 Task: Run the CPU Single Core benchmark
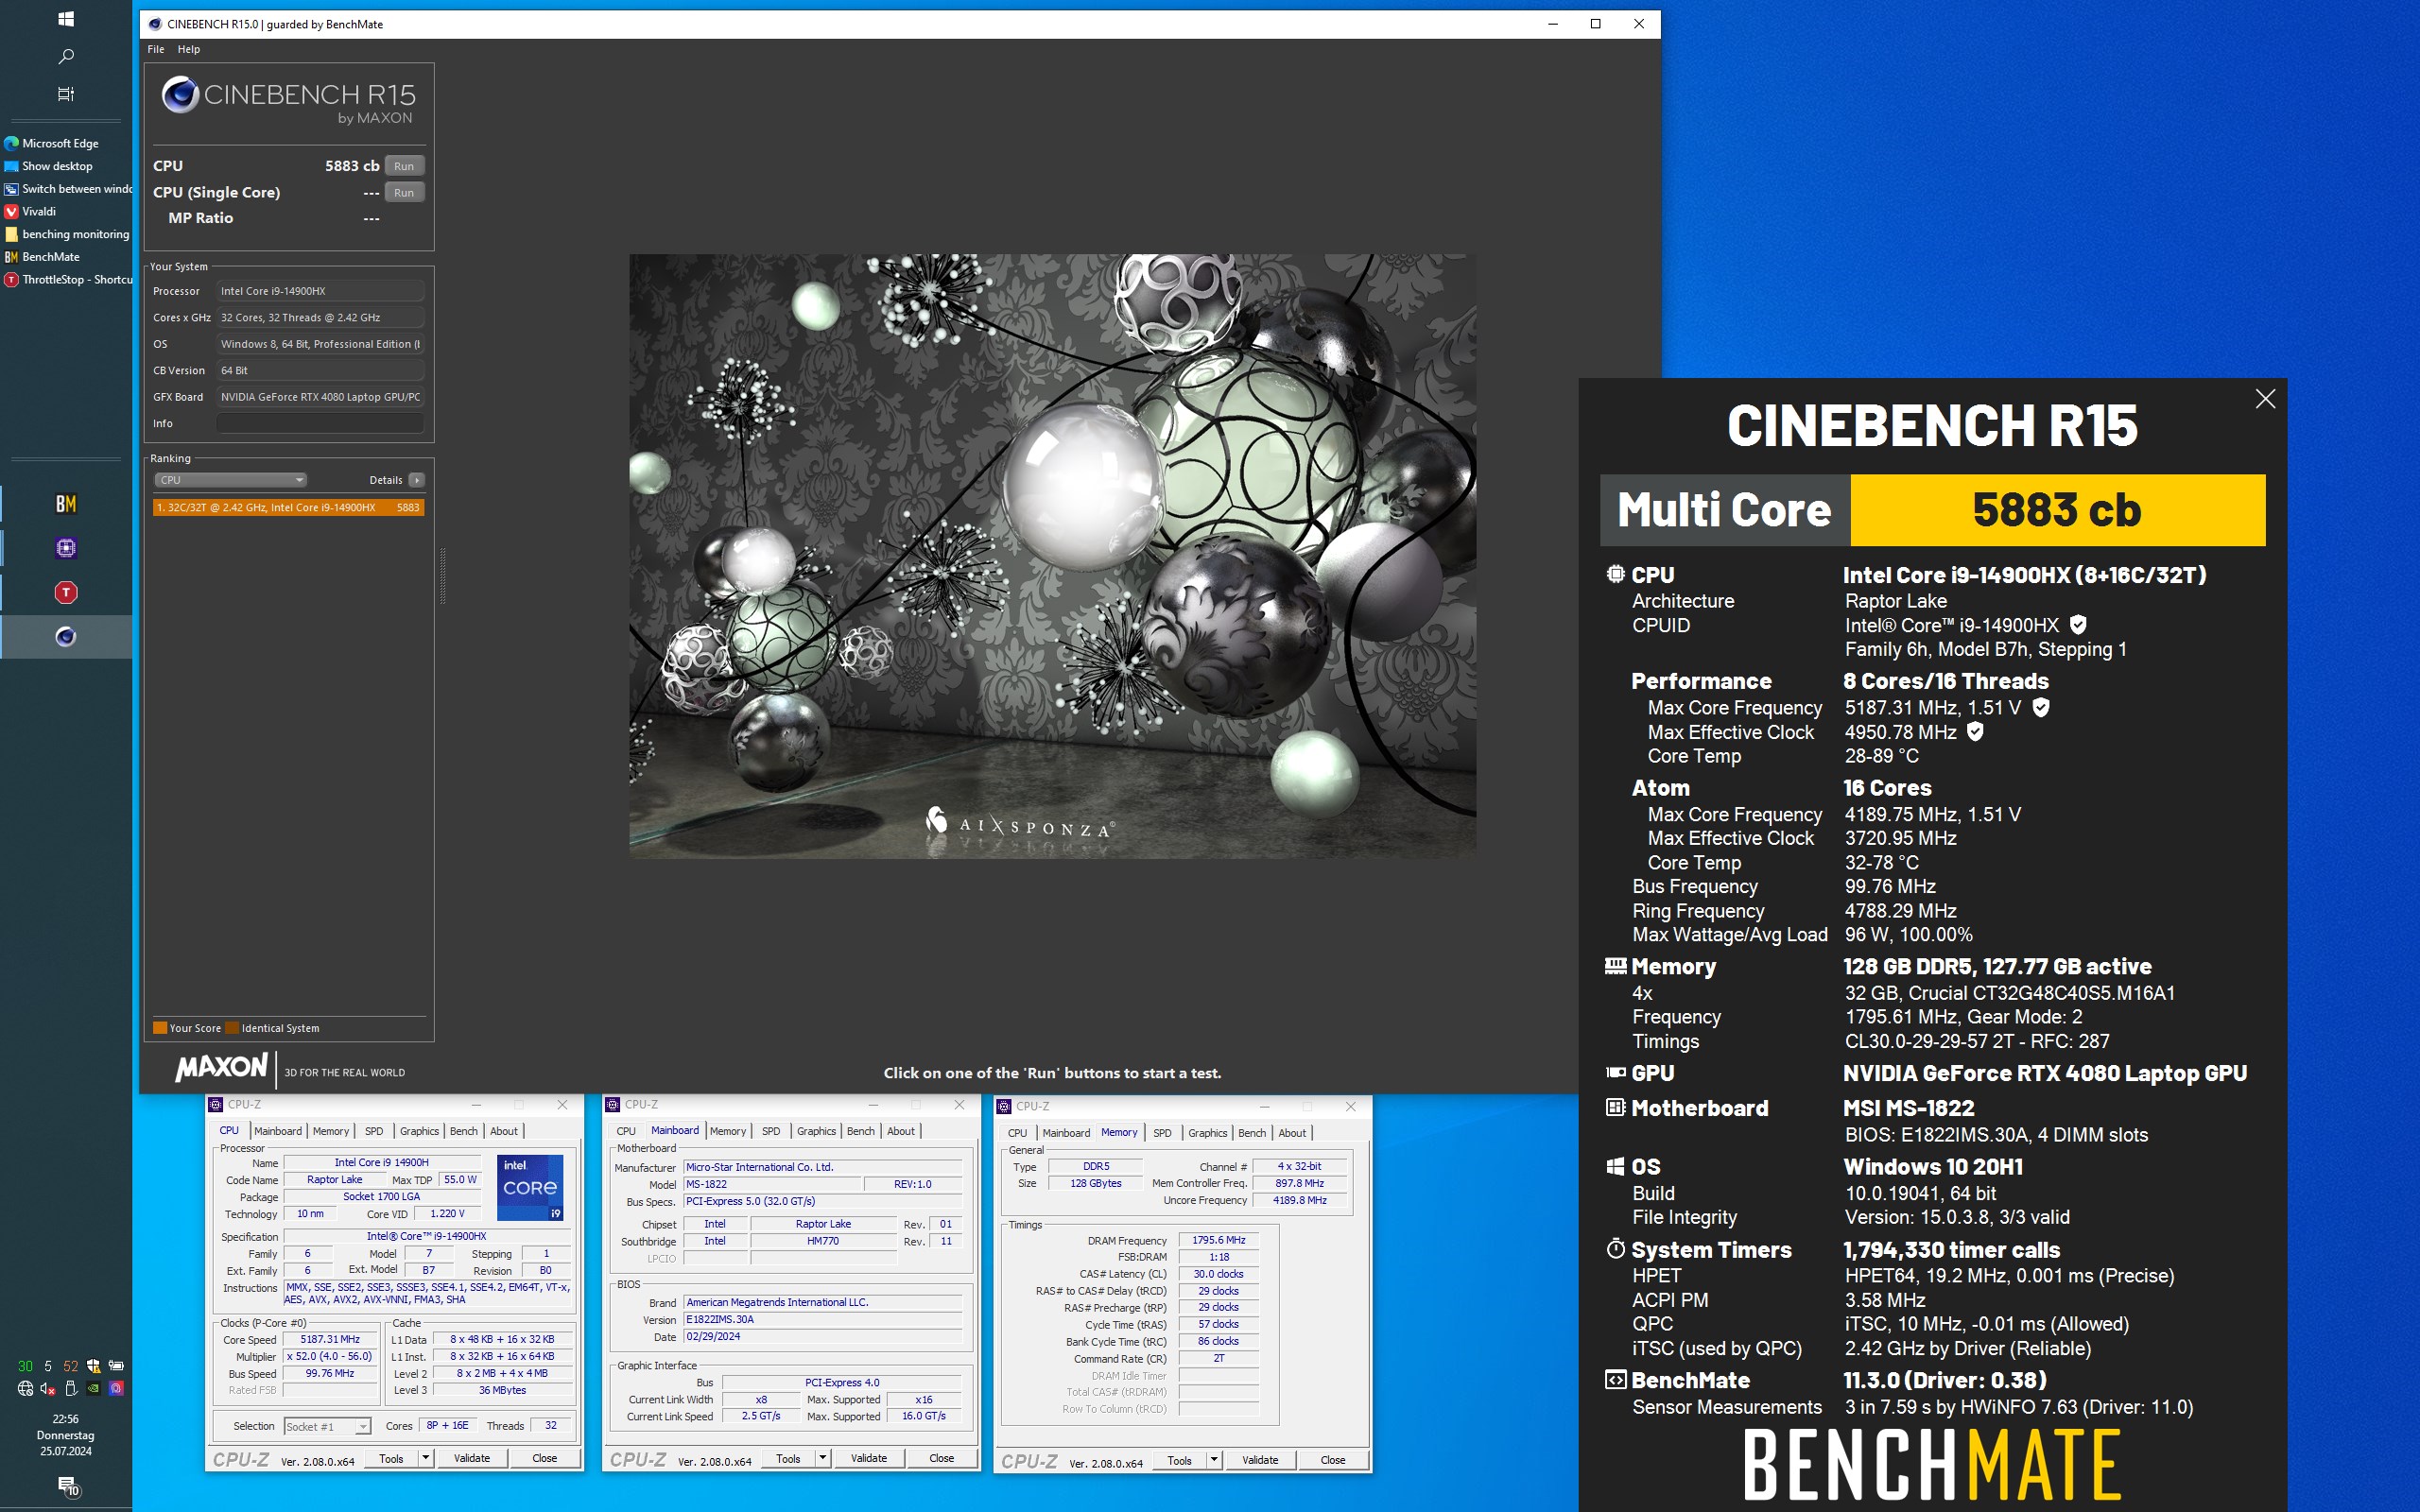(404, 192)
